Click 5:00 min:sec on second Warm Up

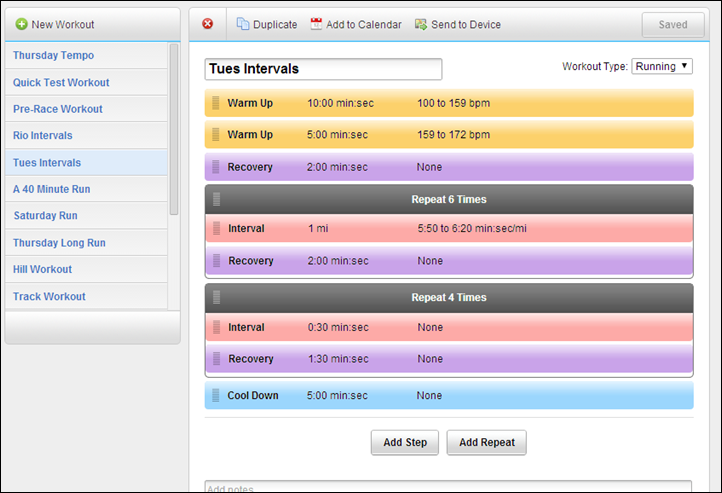(x=337, y=135)
